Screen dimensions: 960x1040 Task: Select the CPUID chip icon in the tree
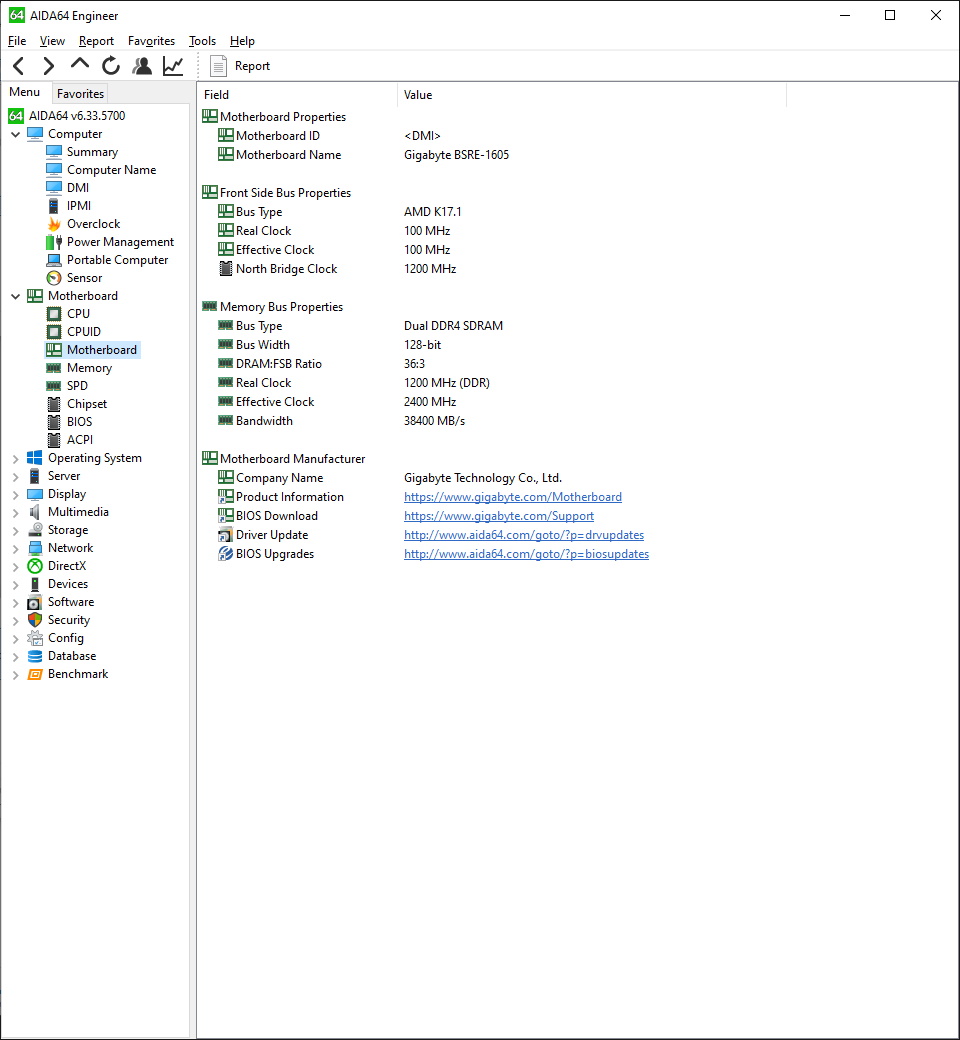click(x=54, y=332)
